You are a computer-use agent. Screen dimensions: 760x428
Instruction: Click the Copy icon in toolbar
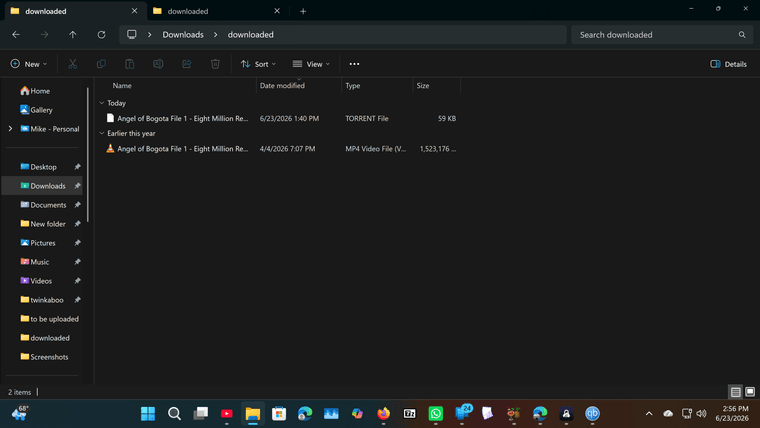[101, 64]
